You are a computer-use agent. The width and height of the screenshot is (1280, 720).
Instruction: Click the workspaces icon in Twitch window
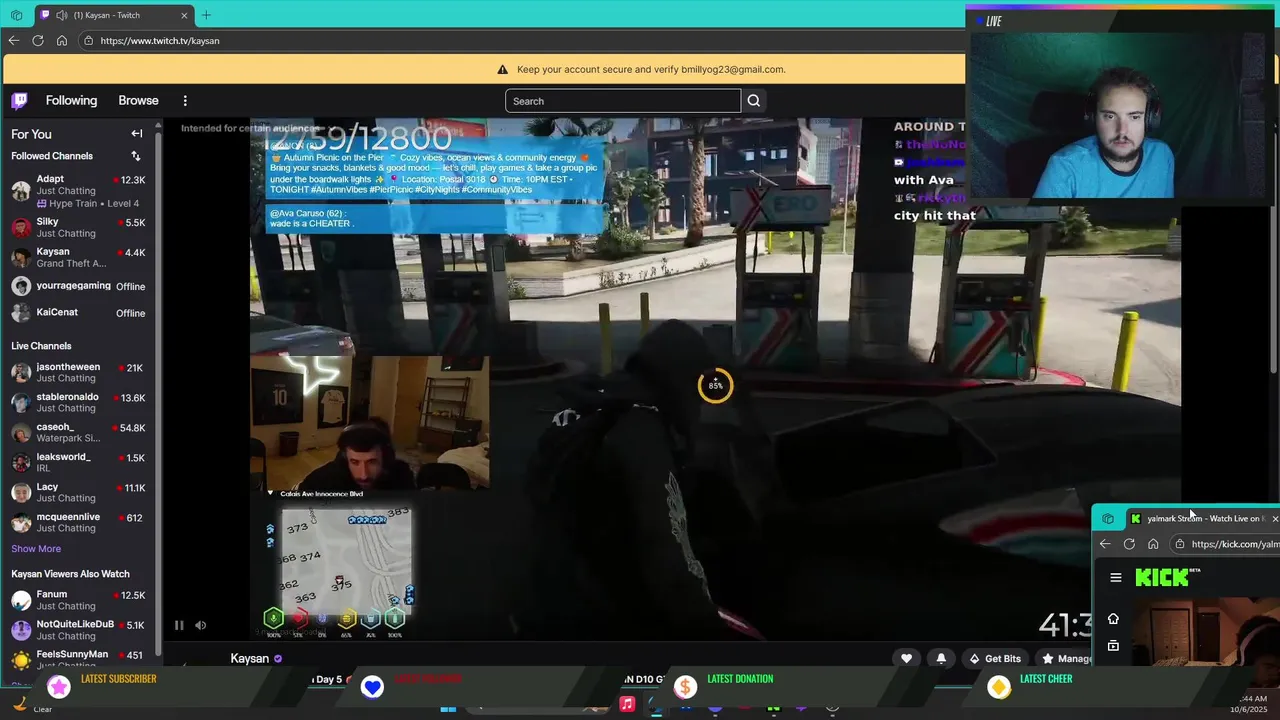point(16,15)
